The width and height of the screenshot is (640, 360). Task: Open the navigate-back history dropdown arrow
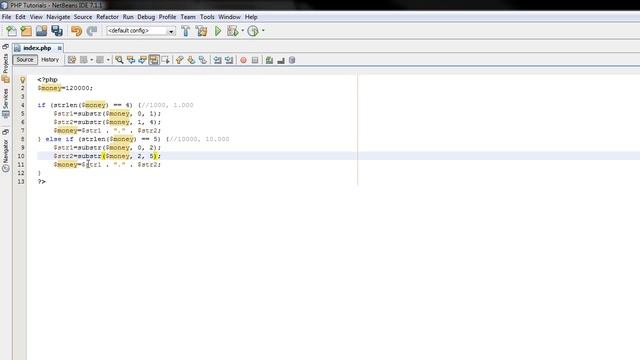point(91,60)
